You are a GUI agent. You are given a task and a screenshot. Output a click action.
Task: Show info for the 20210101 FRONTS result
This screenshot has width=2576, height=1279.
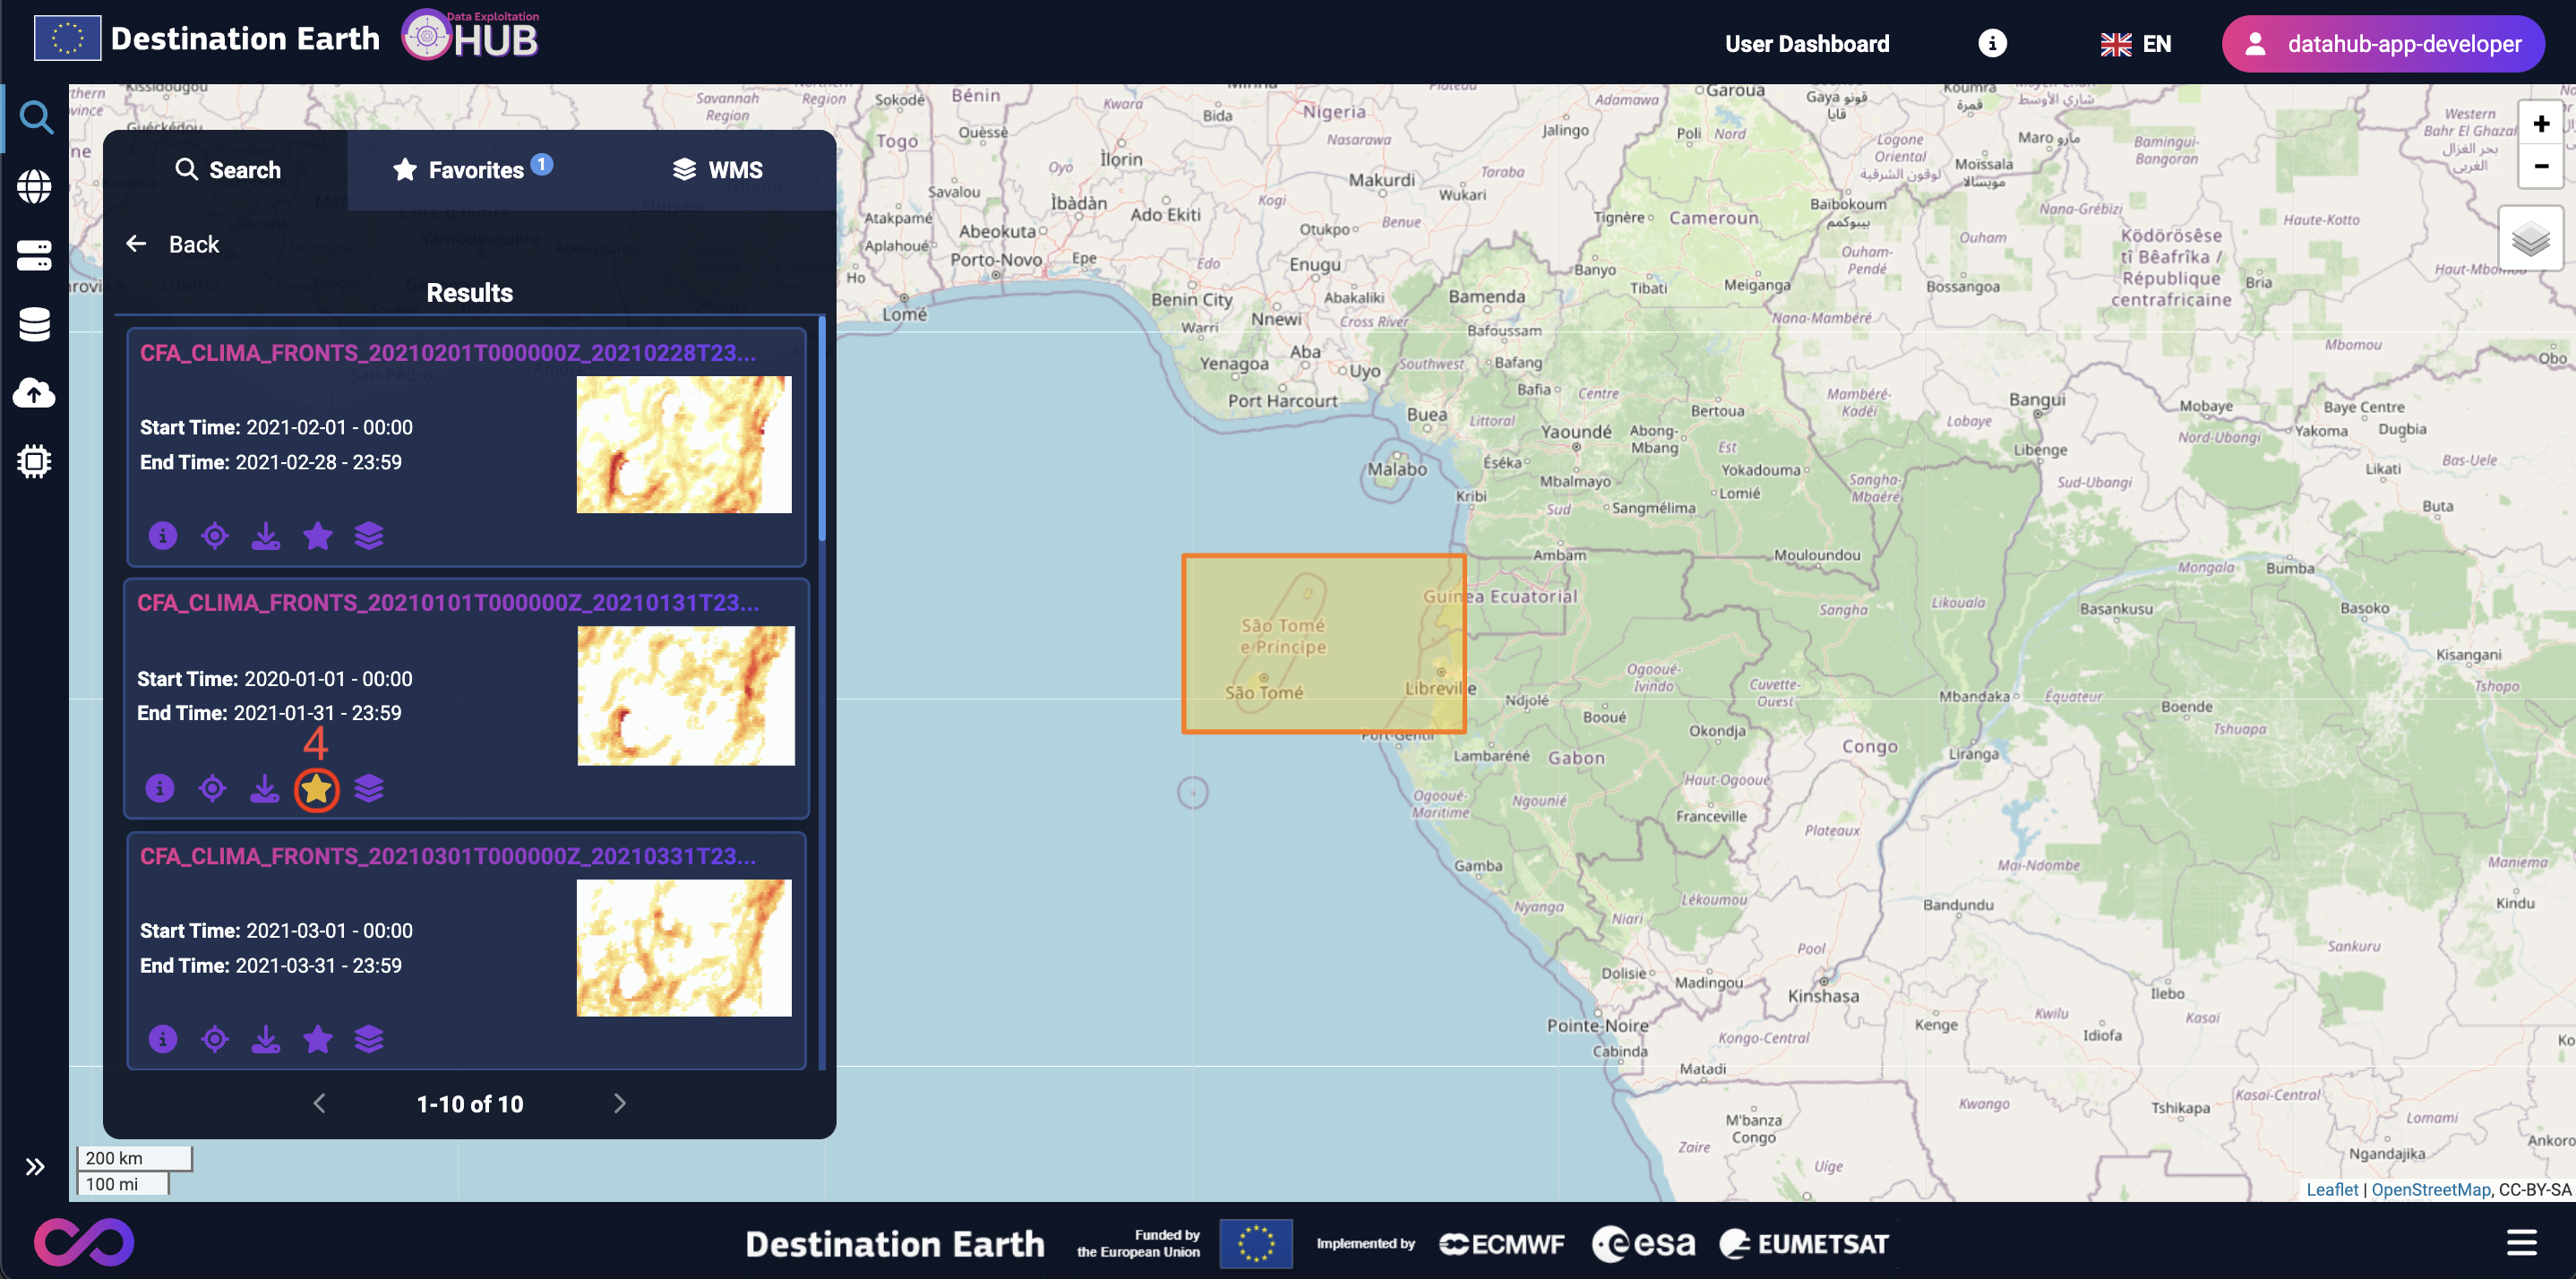(x=160, y=788)
